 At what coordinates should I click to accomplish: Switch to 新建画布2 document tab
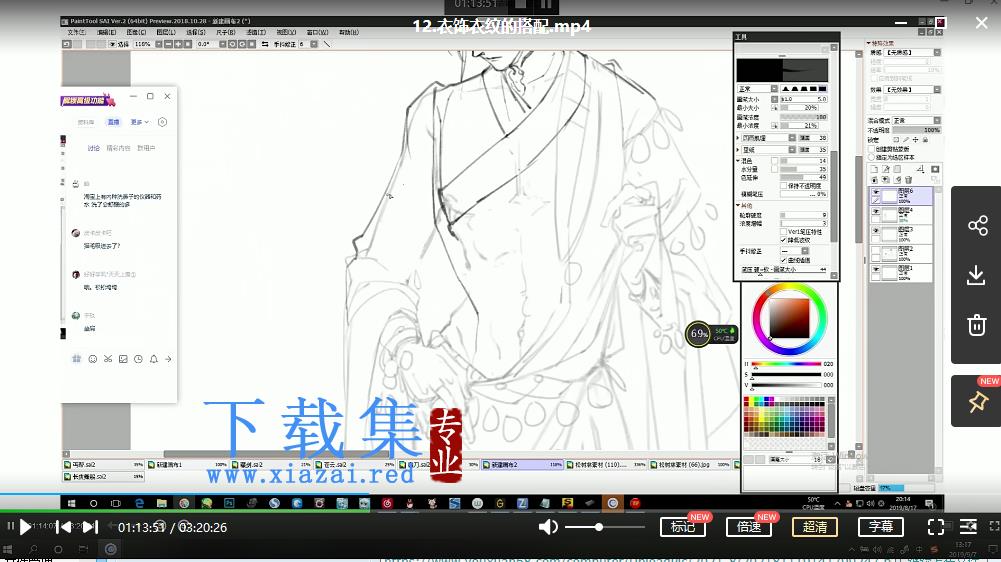(523, 465)
